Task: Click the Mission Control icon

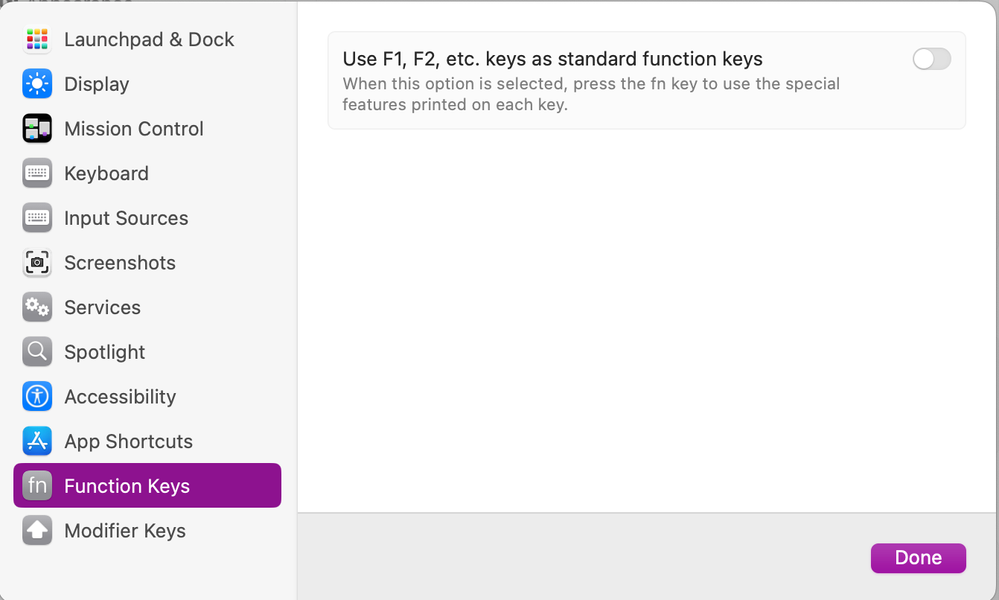Action: click(37, 129)
